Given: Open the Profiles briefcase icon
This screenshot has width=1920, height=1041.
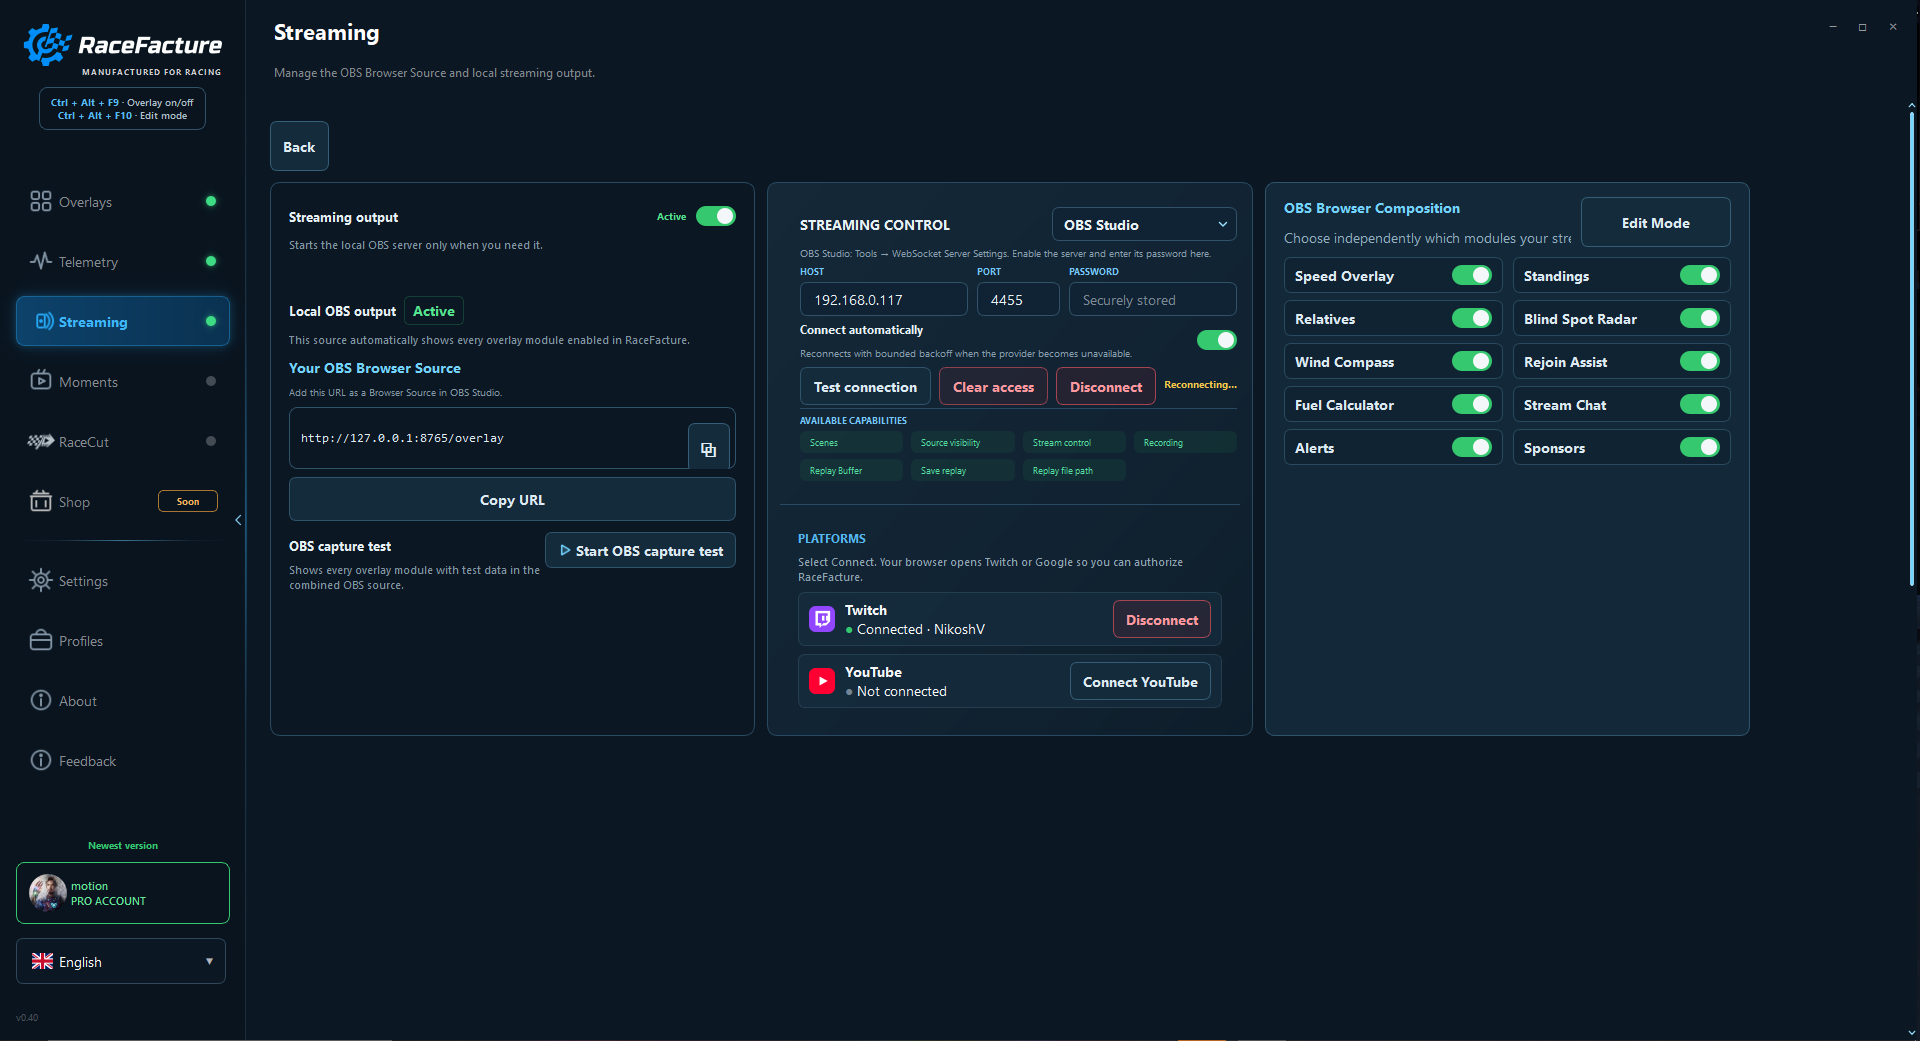Looking at the screenshot, I should pos(40,640).
